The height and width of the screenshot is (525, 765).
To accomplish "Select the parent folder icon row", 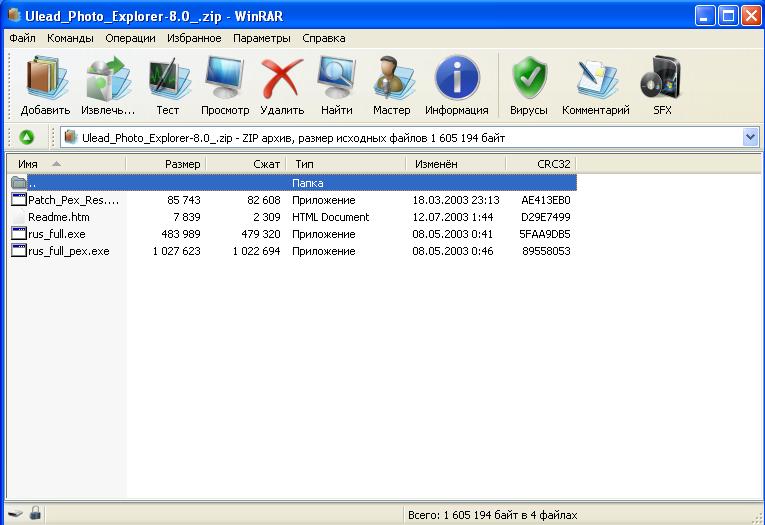I will coord(293,183).
